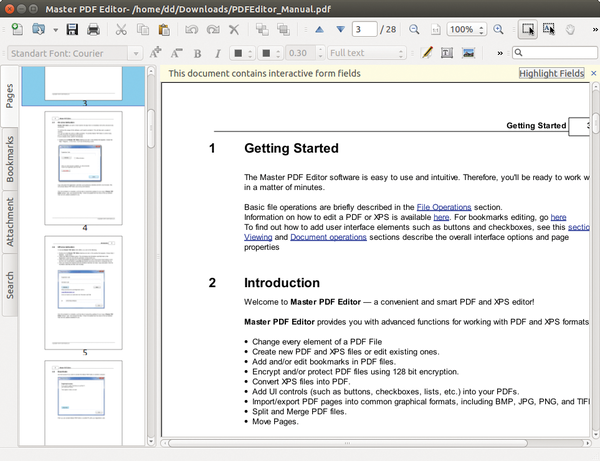600x461 pixels.
Task: Expand main toolbar overflow chevron
Action: 595,29
